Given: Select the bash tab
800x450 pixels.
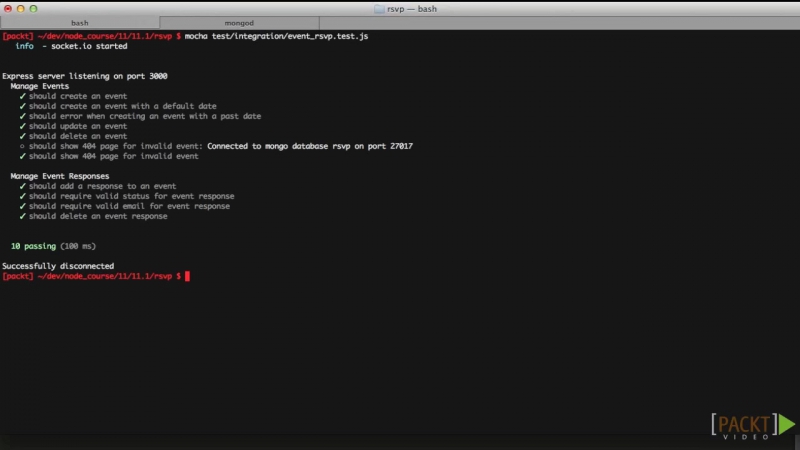Looking at the screenshot, I should [80, 23].
